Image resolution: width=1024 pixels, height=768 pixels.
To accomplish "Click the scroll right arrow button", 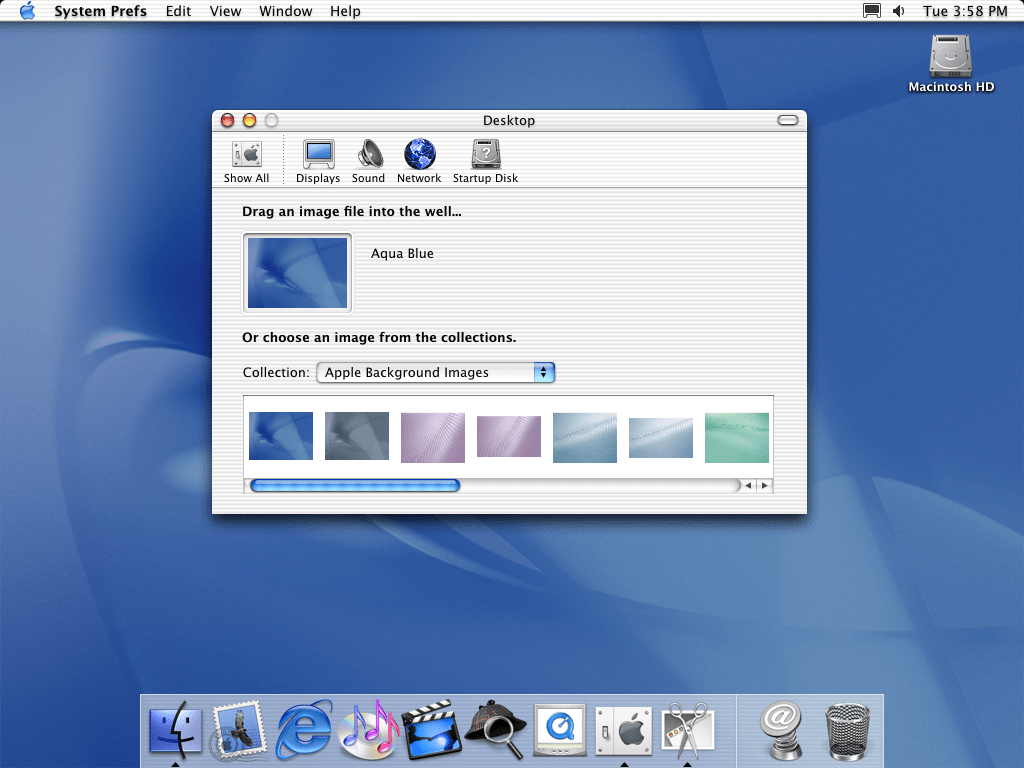I will click(764, 486).
